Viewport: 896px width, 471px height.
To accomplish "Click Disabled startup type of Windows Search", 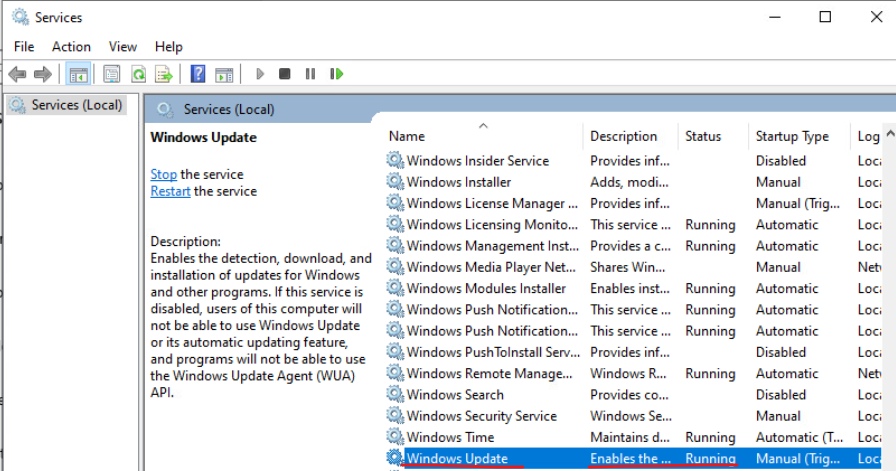I will coord(781,395).
